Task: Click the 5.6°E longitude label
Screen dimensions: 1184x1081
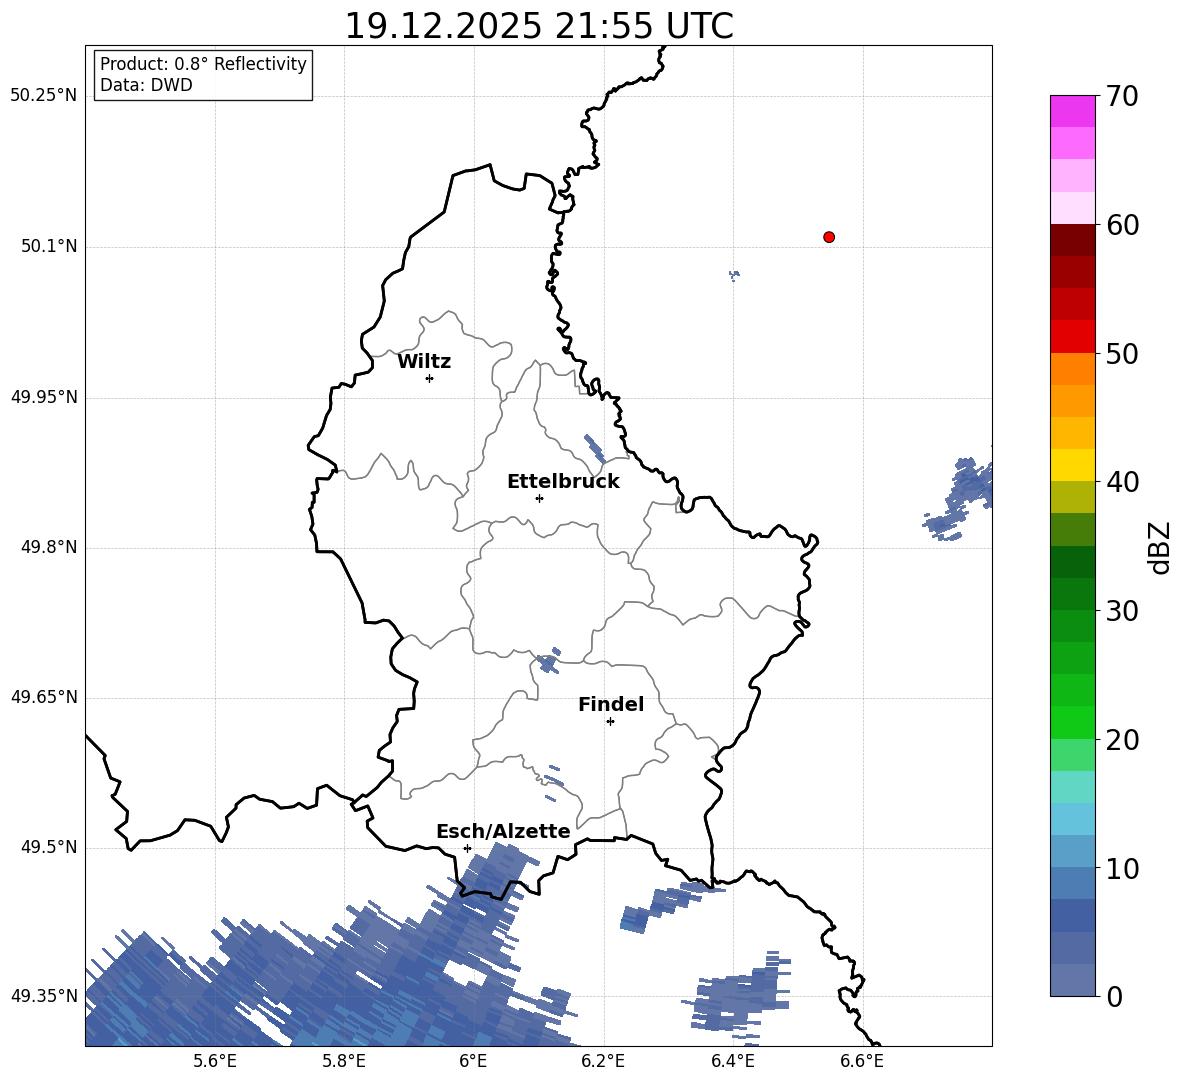Action: pyautogui.click(x=215, y=1061)
